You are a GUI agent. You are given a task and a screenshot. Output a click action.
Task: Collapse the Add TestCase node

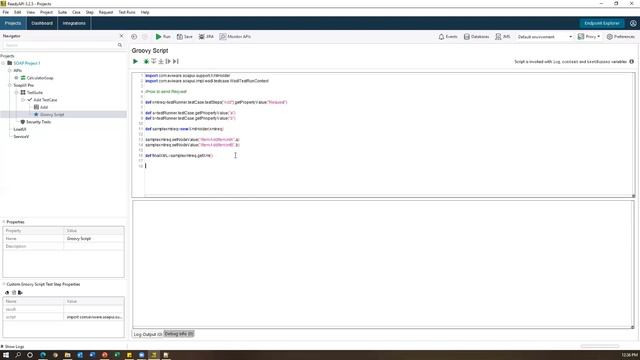pyautogui.click(x=23, y=100)
